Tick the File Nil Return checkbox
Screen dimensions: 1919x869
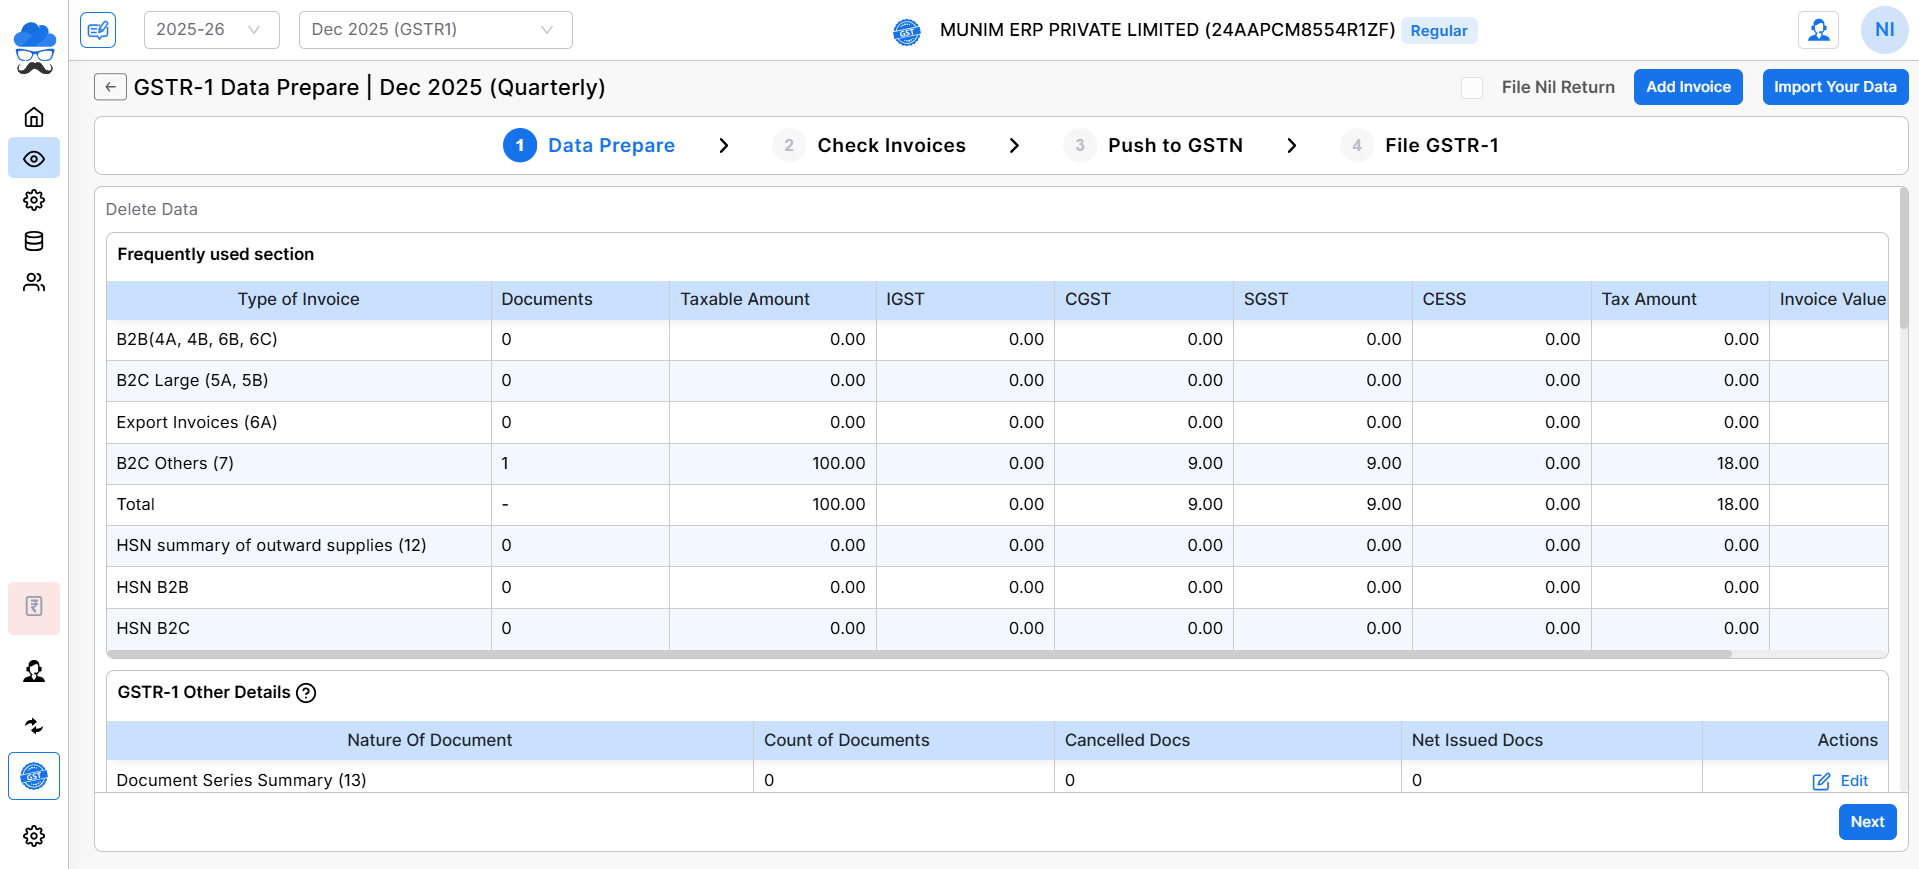(x=1472, y=88)
